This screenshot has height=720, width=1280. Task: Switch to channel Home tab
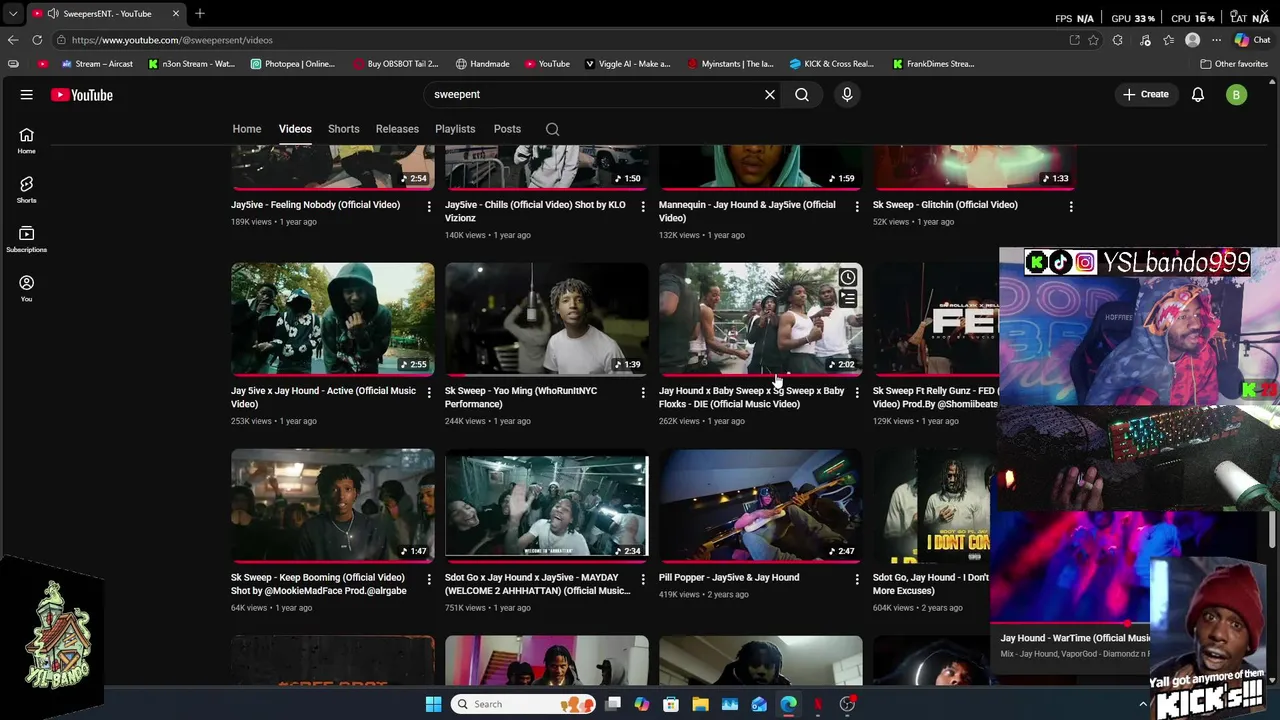pyautogui.click(x=247, y=129)
